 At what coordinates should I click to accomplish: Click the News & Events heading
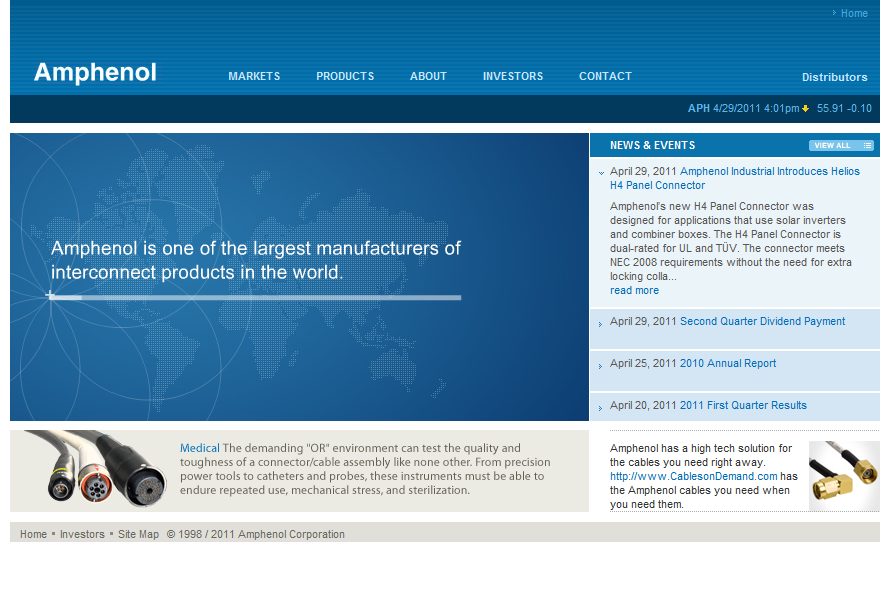[x=653, y=145]
